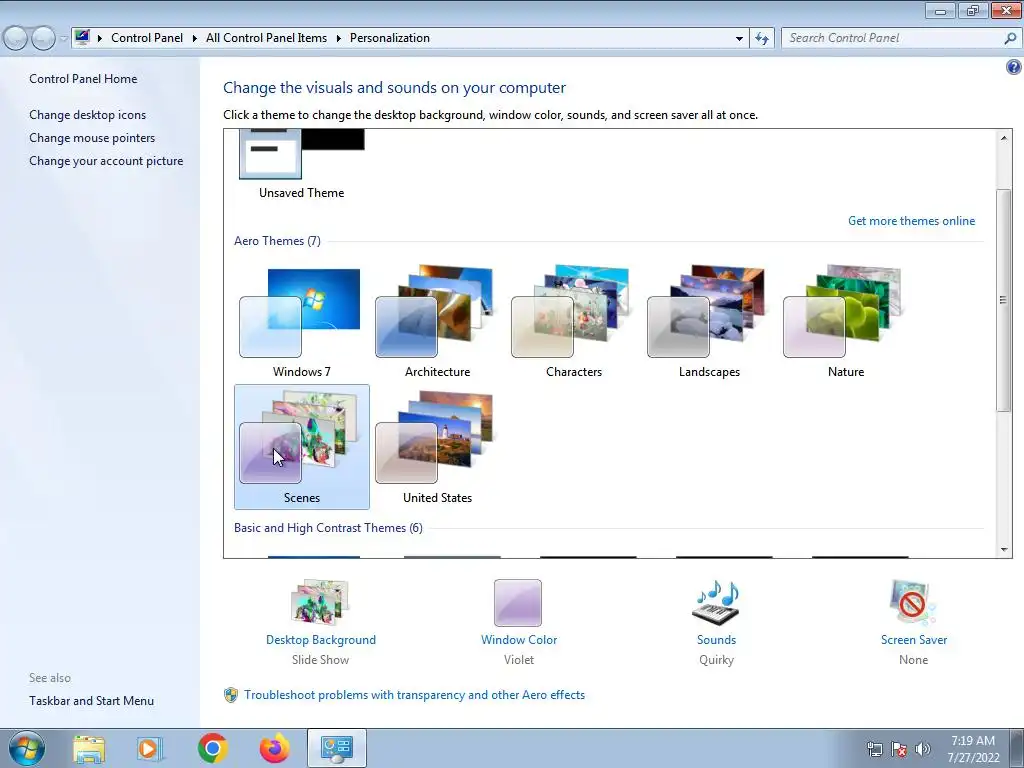Expand arrow after All Control Panel Items
Screen dimensions: 1024x768
coord(338,39)
